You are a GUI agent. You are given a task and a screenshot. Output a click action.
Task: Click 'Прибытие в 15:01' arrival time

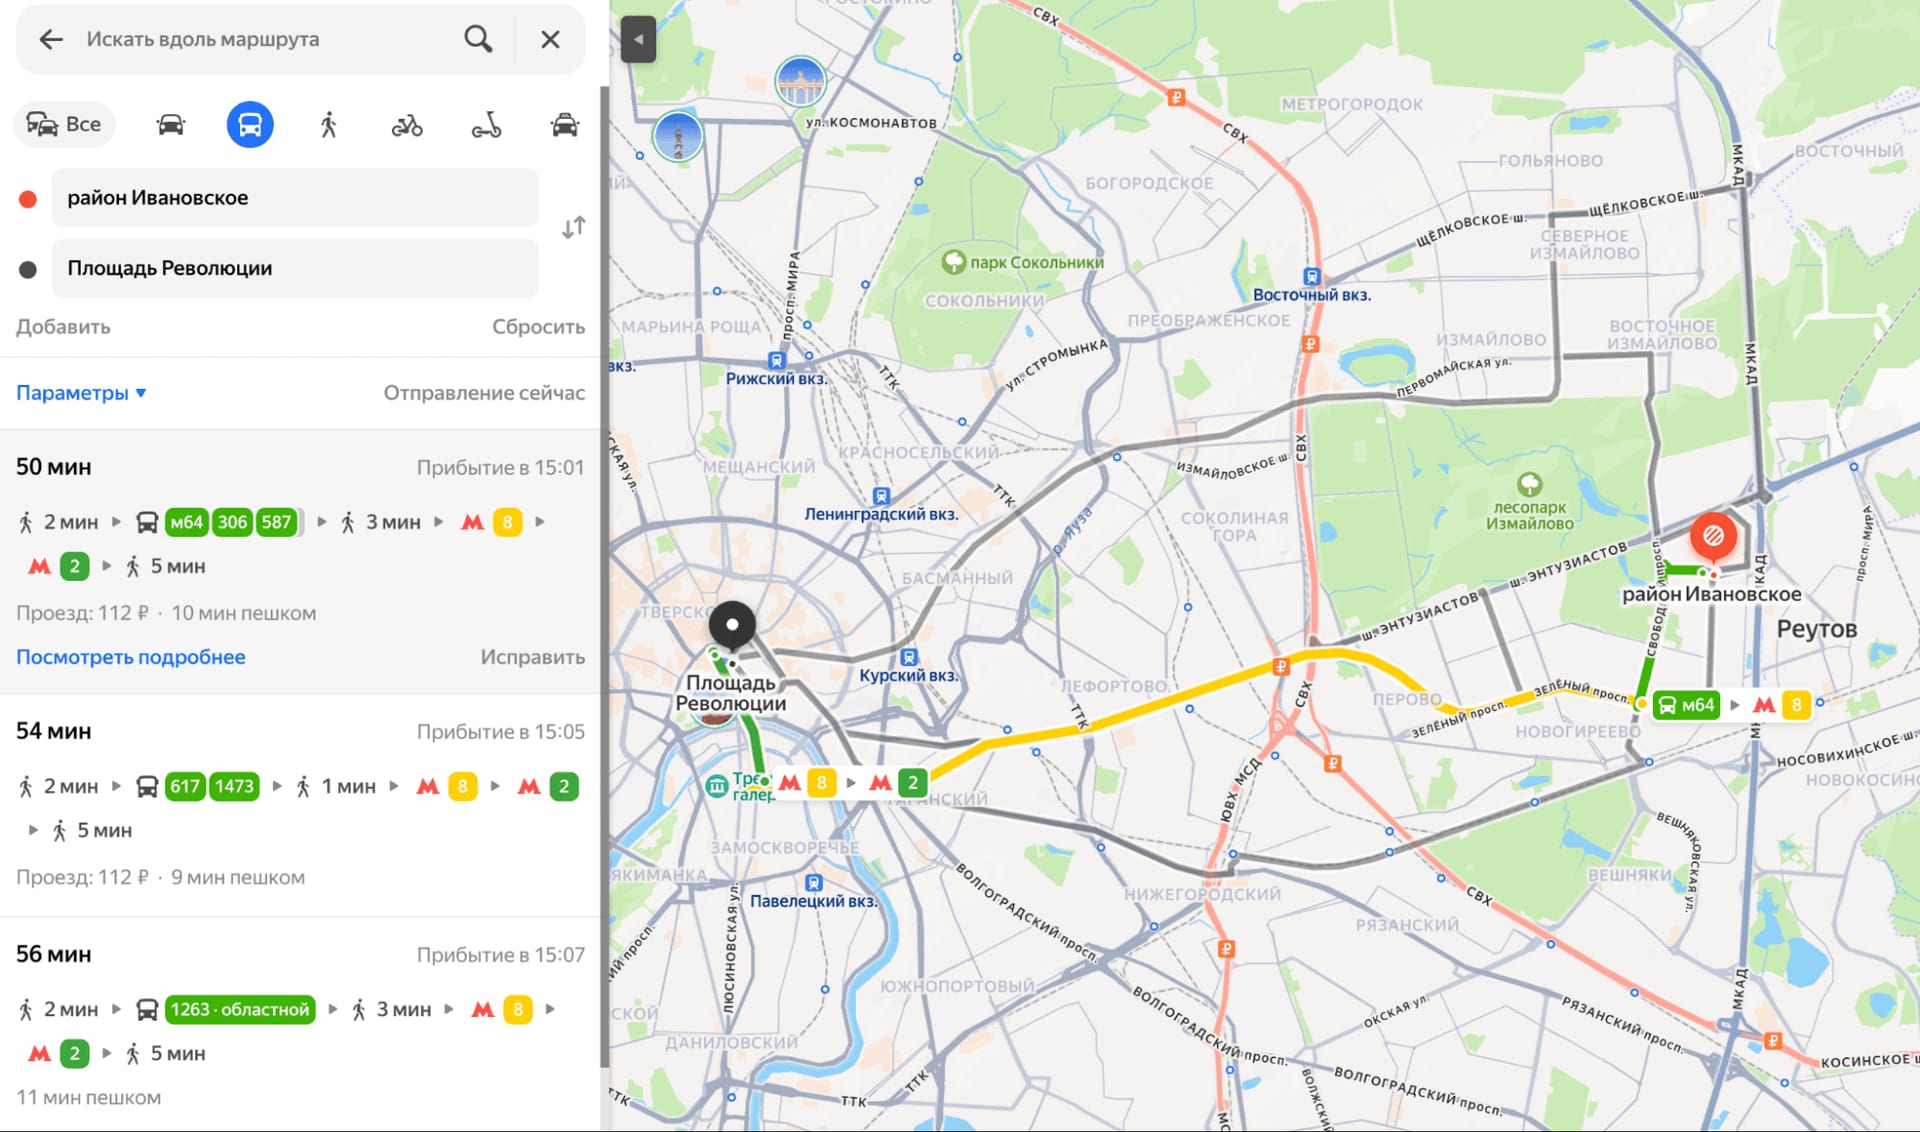(500, 467)
